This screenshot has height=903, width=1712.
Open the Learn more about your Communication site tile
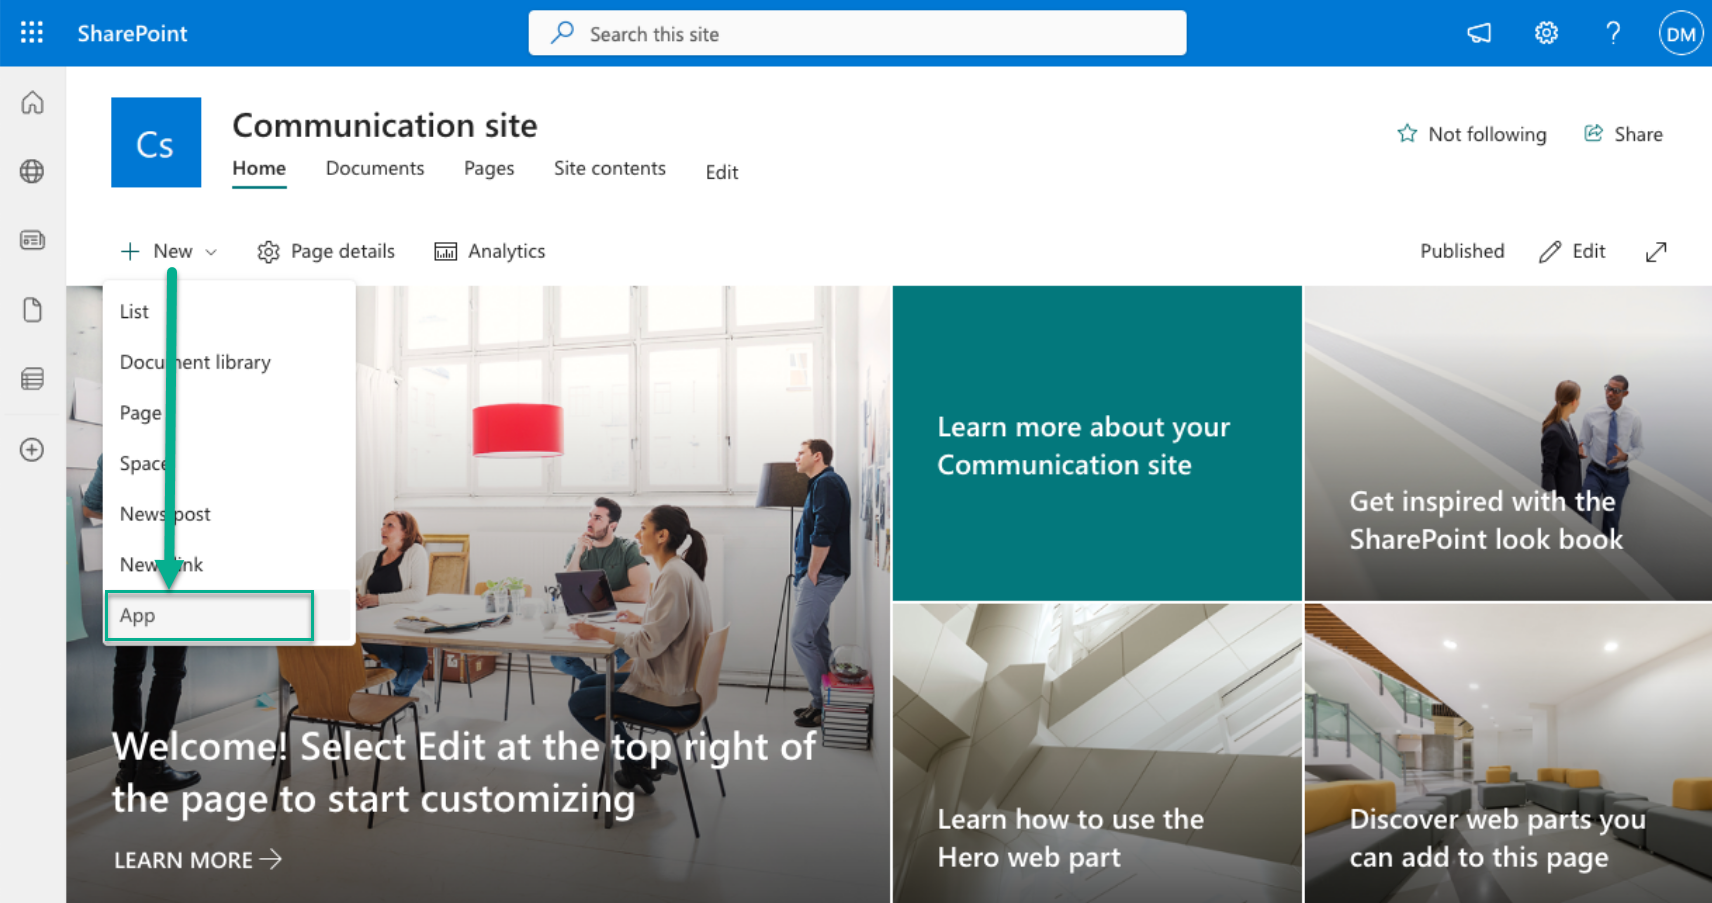point(1097,443)
